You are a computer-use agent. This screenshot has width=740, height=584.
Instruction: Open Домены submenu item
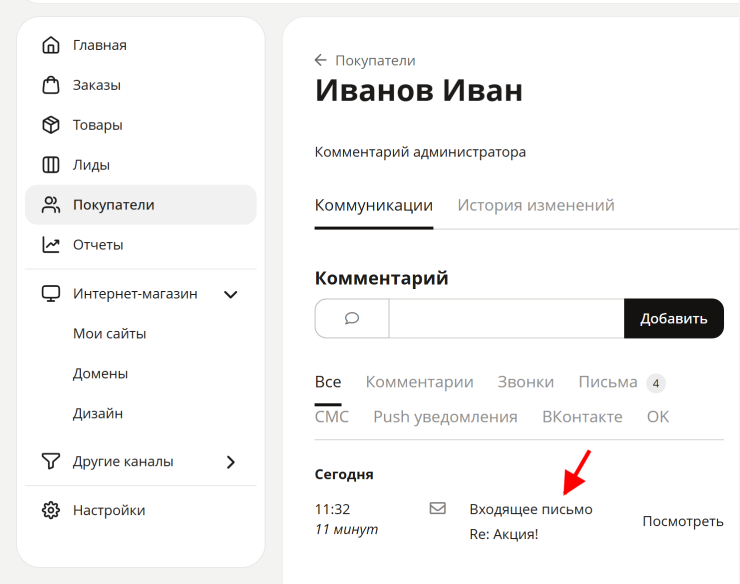100,374
